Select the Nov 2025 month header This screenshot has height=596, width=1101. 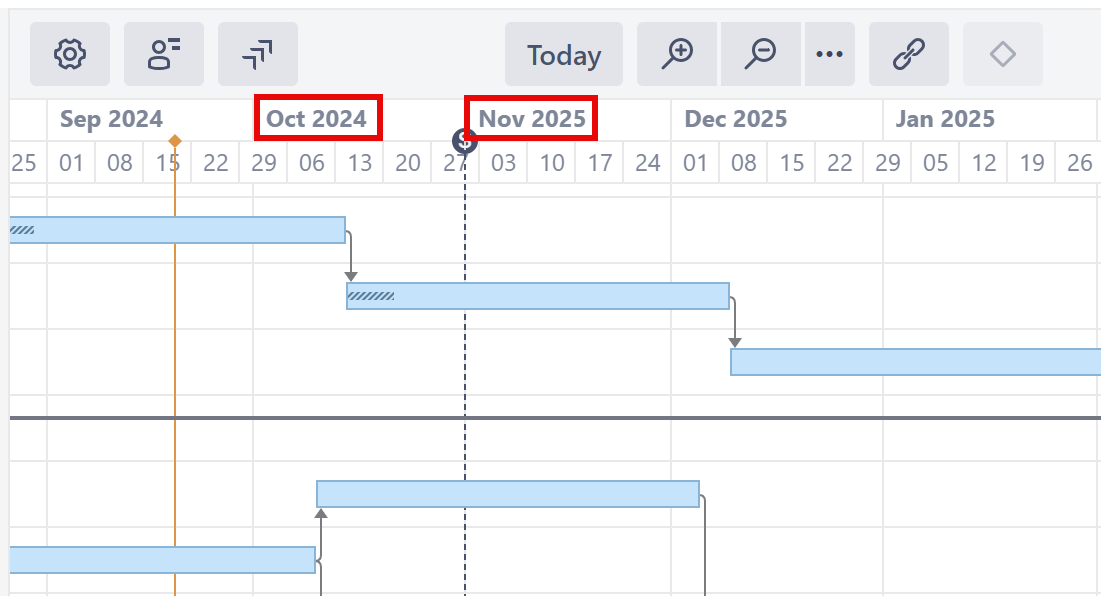pyautogui.click(x=531, y=118)
